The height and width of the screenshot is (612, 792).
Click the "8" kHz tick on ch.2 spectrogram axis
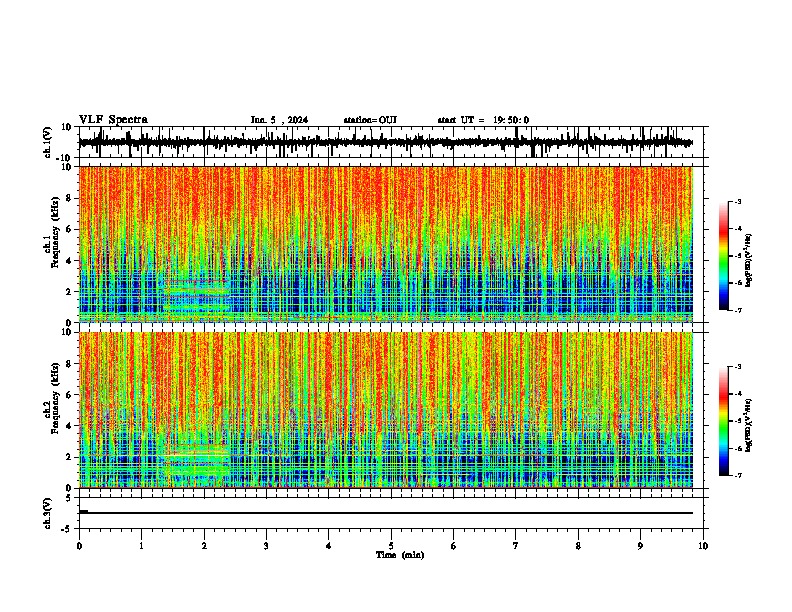69,364
